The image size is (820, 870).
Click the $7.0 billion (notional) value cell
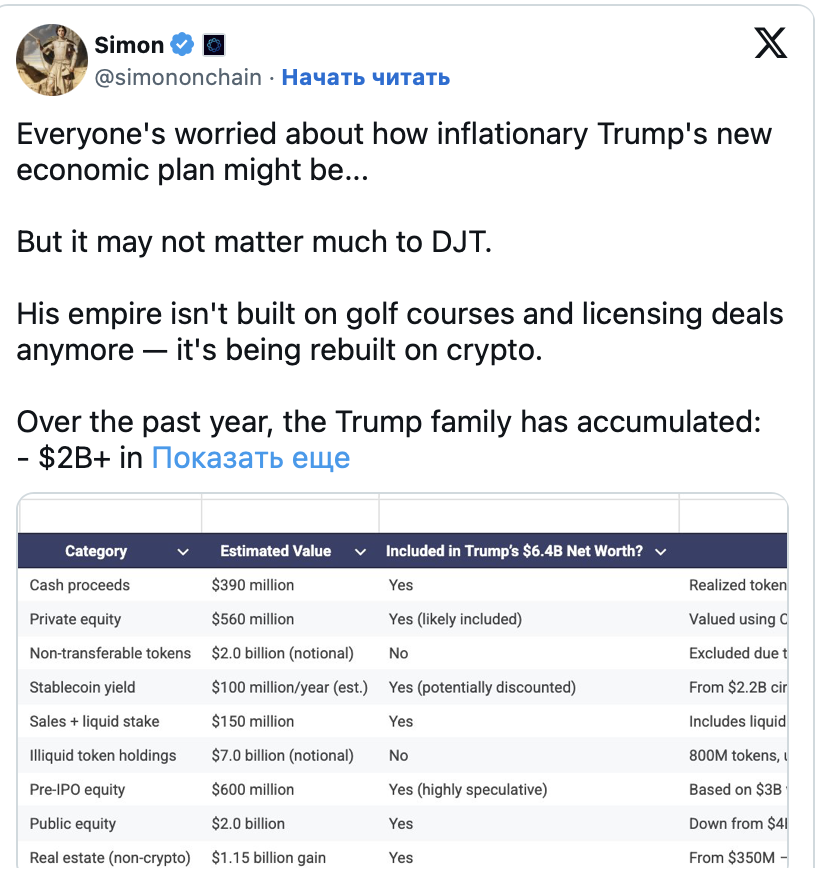click(x=283, y=755)
